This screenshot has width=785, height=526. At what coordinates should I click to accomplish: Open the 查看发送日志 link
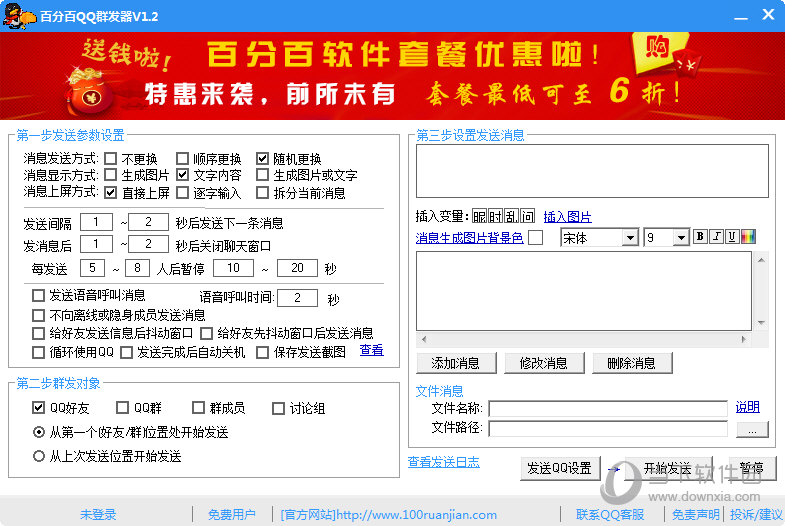click(444, 462)
